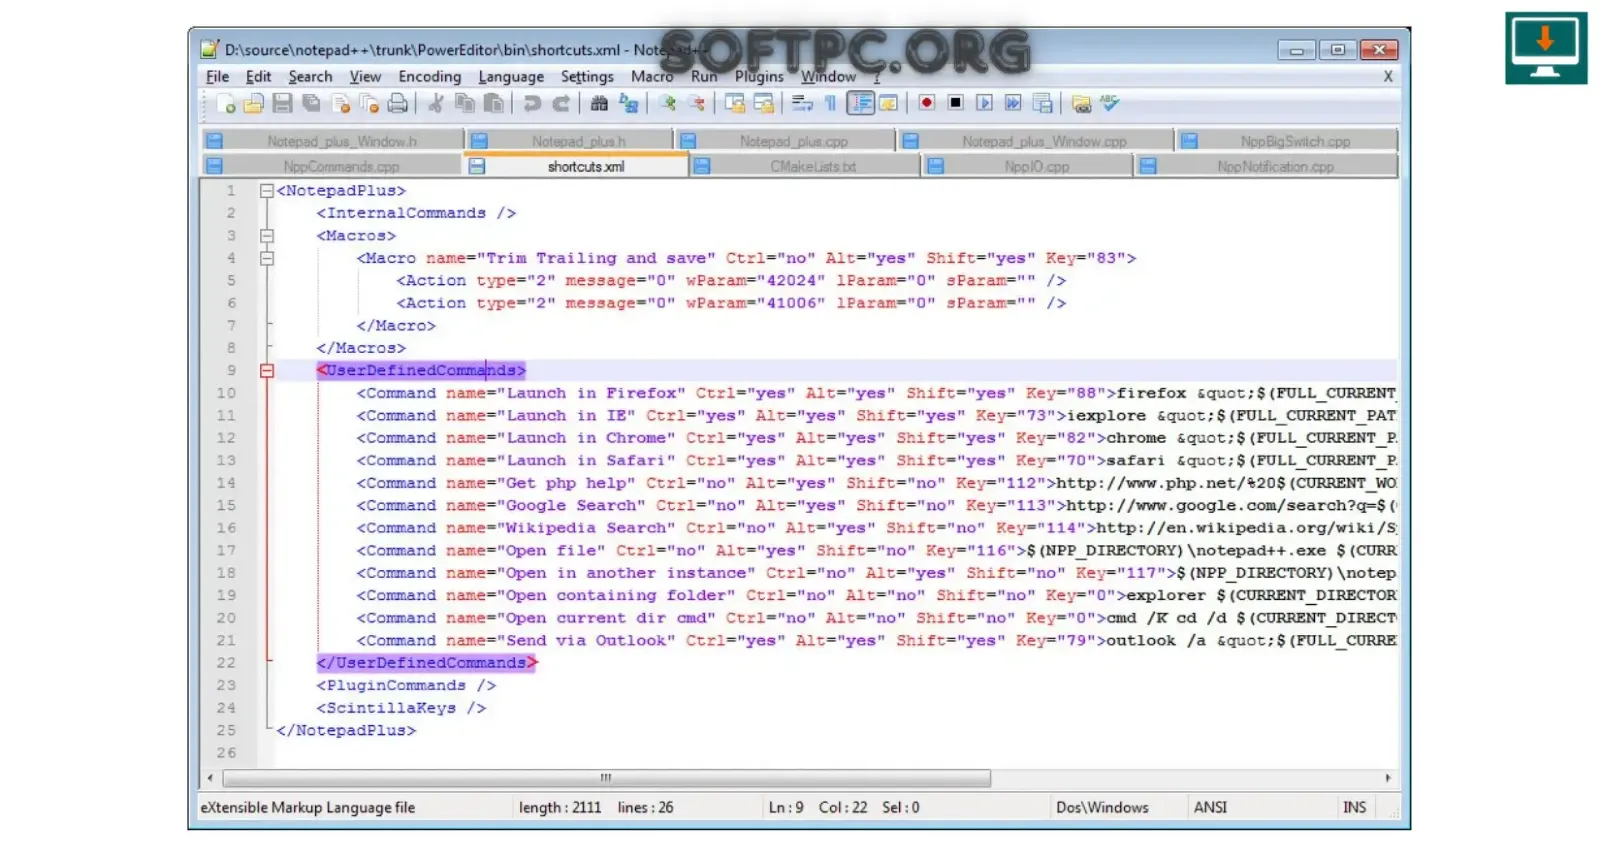Toggle word wrap from the toolbar
The image size is (1600, 858).
(x=802, y=103)
